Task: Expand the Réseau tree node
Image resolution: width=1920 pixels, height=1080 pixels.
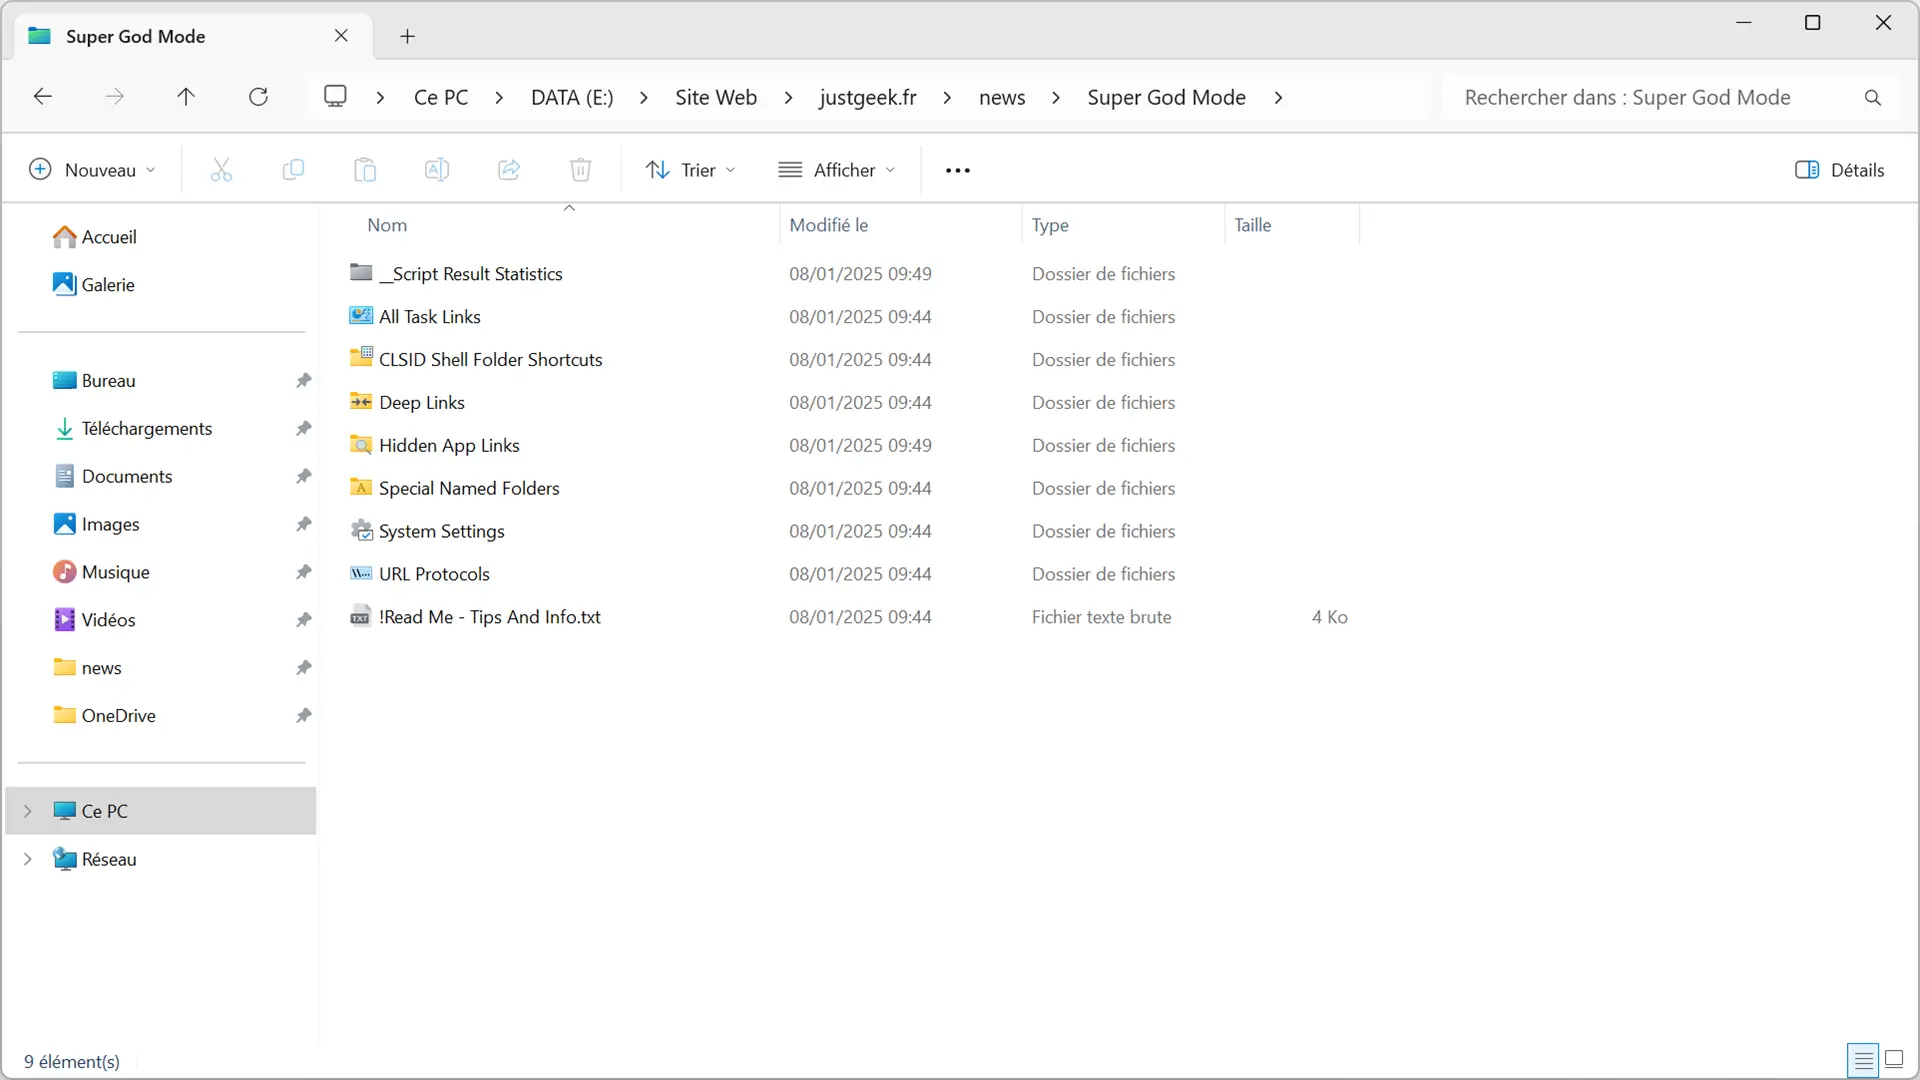Action: point(28,859)
